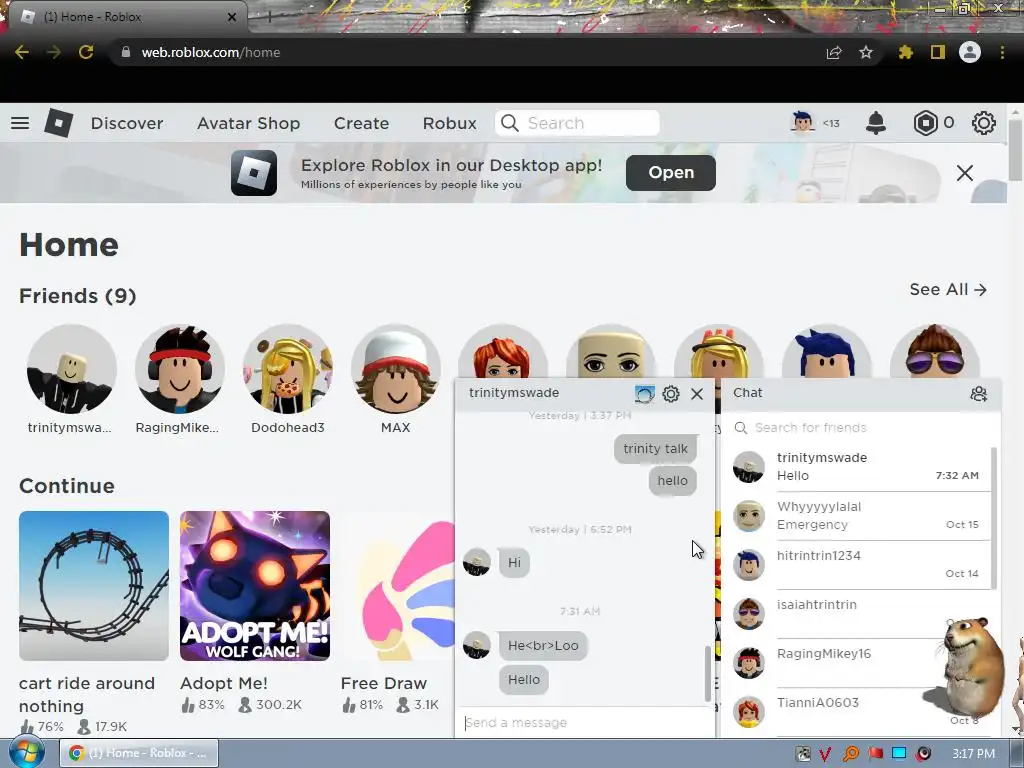The height and width of the screenshot is (768, 1024).
Task: Open TianniA0603 conversation
Action: click(x=857, y=711)
